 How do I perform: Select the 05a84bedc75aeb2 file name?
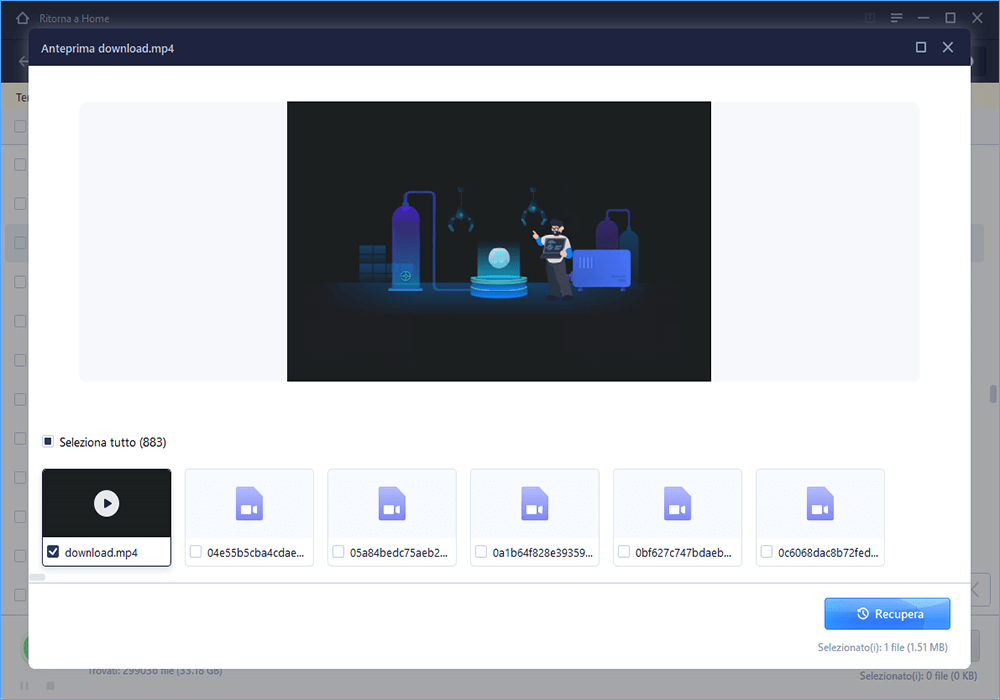399,553
